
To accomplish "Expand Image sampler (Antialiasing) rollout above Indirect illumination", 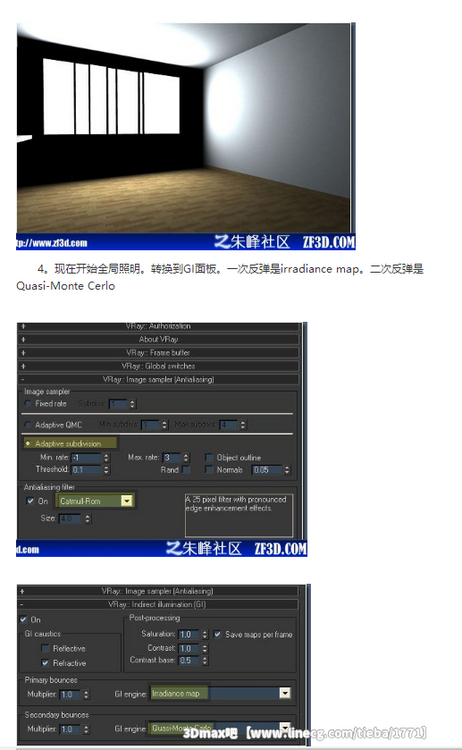I will coord(158,591).
